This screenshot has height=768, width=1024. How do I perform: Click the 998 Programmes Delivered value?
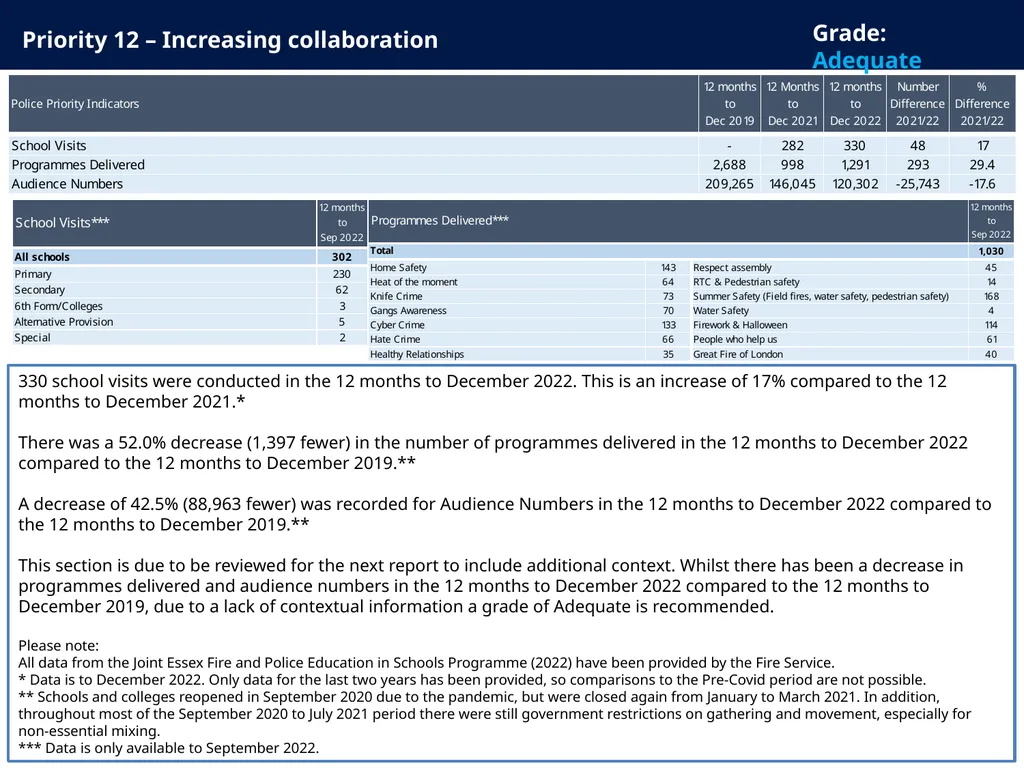point(792,165)
